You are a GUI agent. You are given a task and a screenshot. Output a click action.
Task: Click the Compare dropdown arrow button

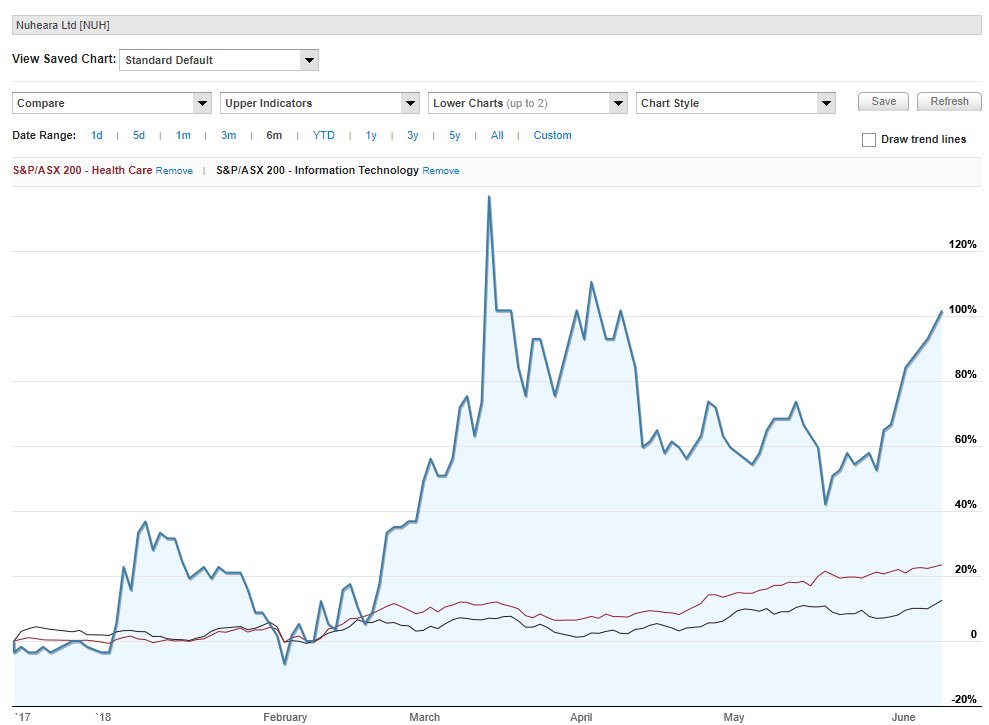(x=202, y=103)
